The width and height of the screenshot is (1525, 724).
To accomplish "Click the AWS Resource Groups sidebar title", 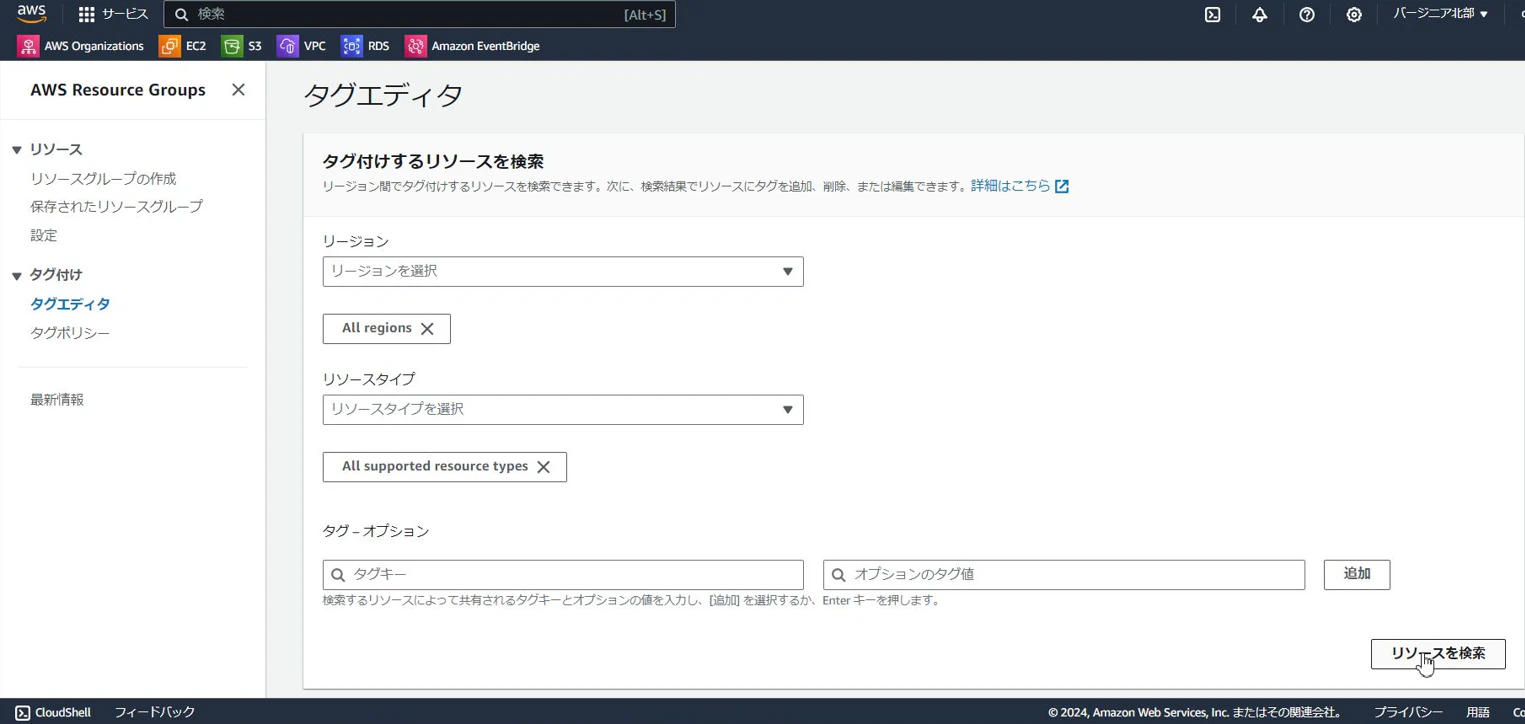I will pos(118,90).
